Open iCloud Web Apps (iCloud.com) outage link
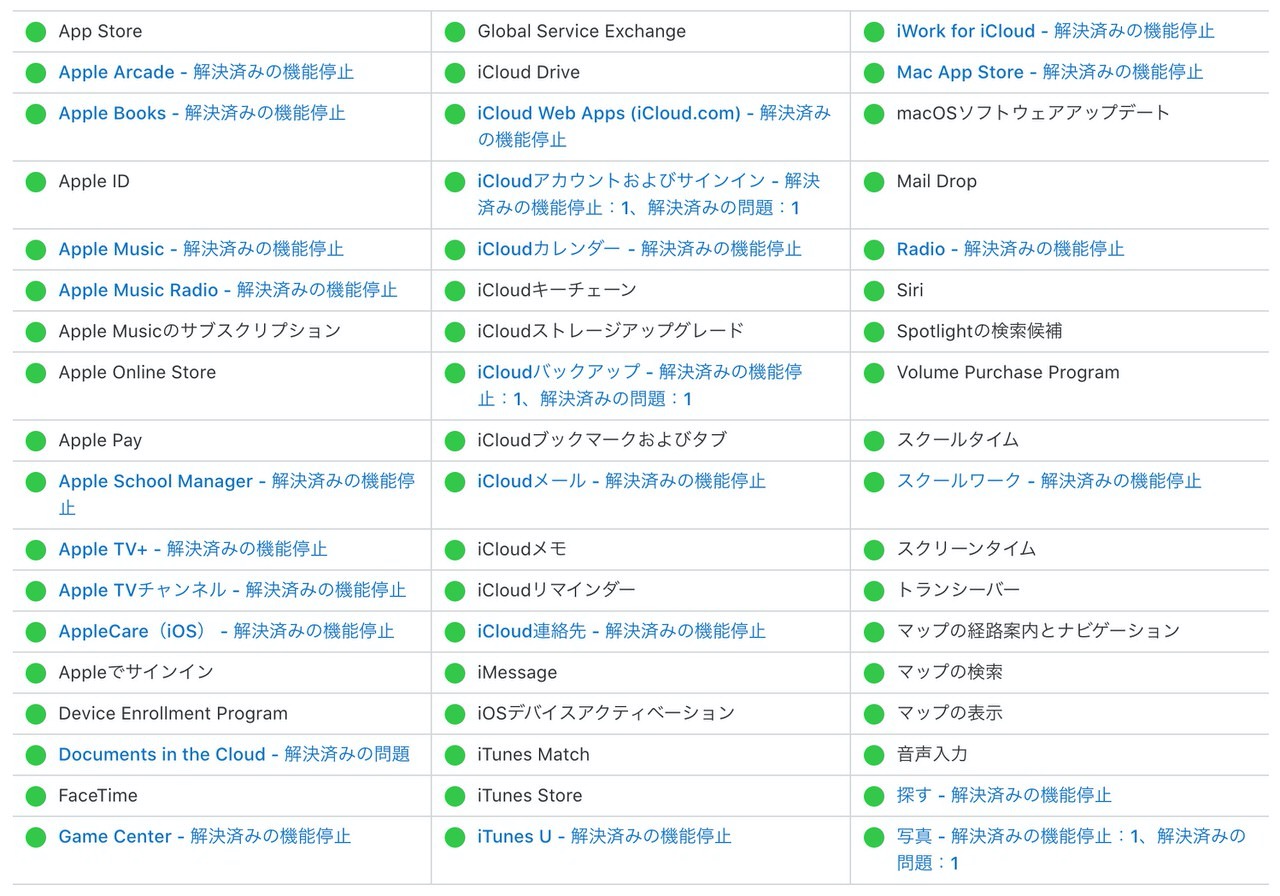1280x896 pixels. pos(654,126)
